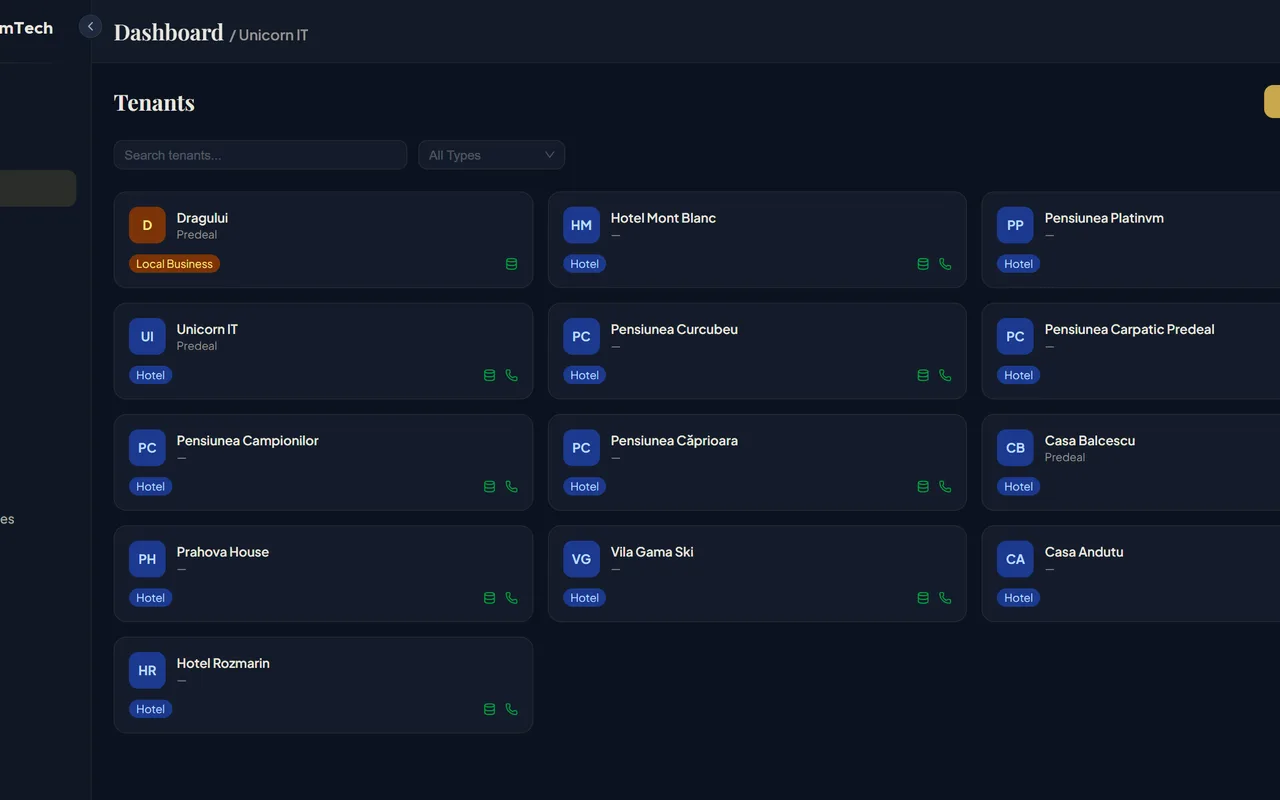The height and width of the screenshot is (800, 1280).
Task: Click the phone icon on Pensiunea Campionilor card
Action: 511,486
